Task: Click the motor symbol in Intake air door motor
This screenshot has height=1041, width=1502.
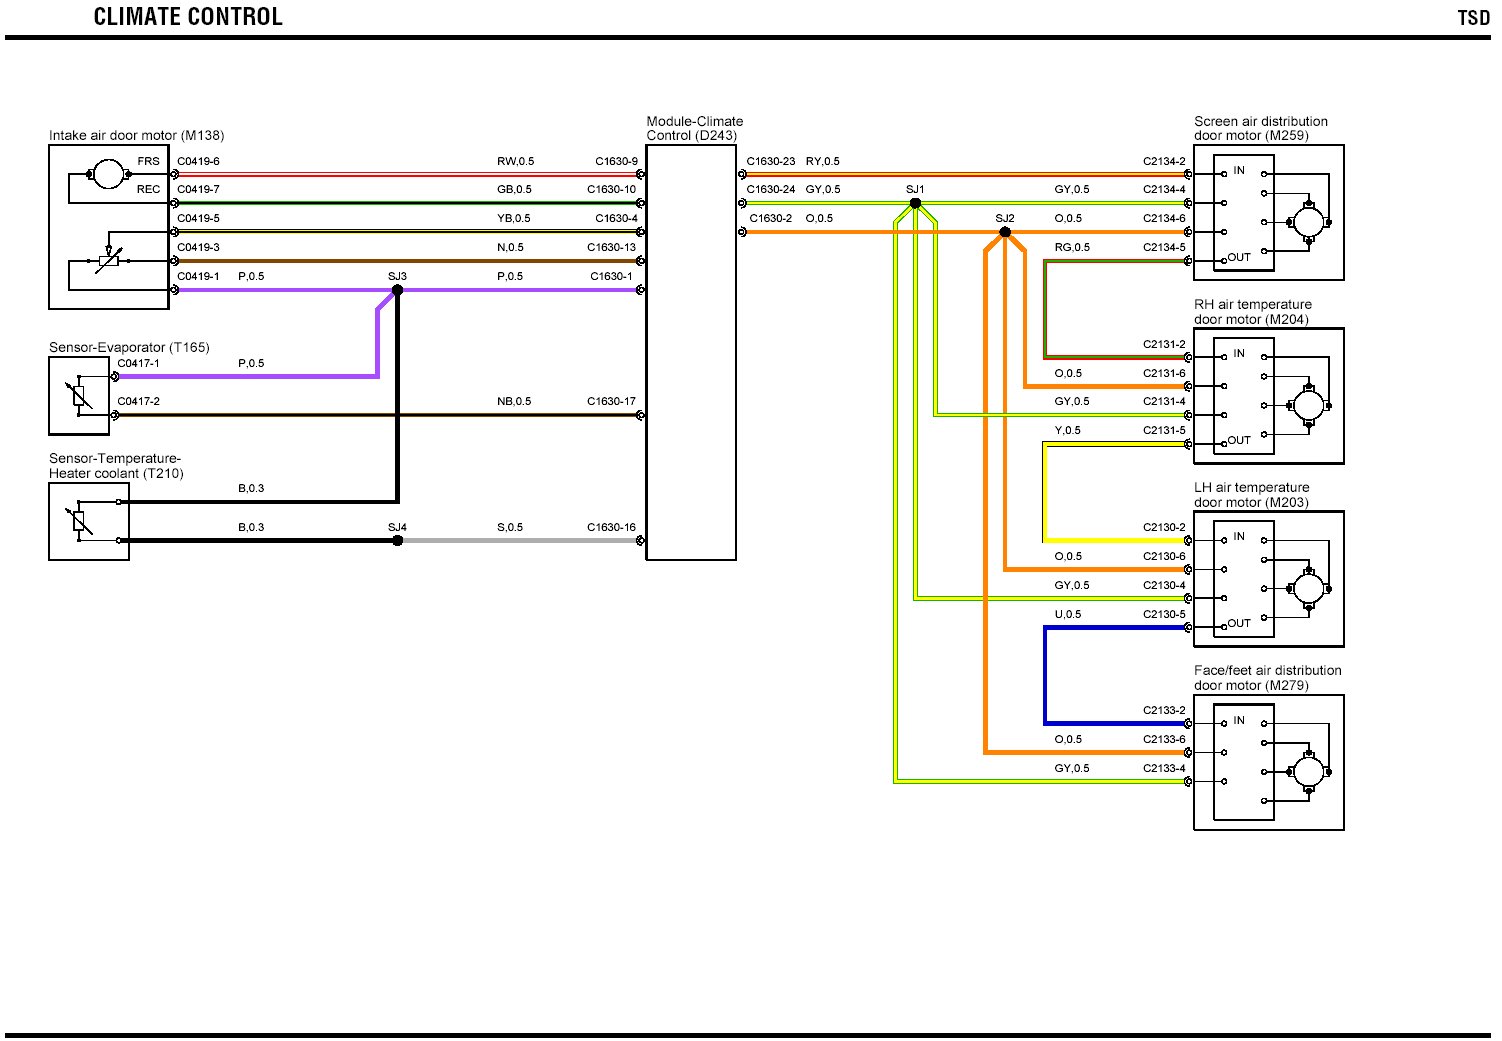Action: tap(108, 175)
